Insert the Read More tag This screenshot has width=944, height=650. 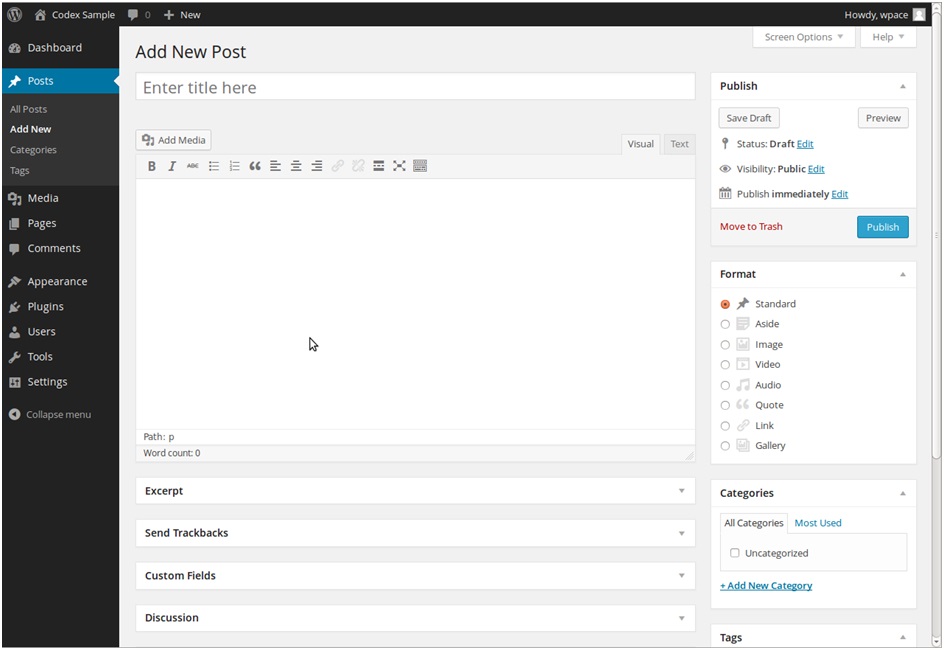[379, 166]
